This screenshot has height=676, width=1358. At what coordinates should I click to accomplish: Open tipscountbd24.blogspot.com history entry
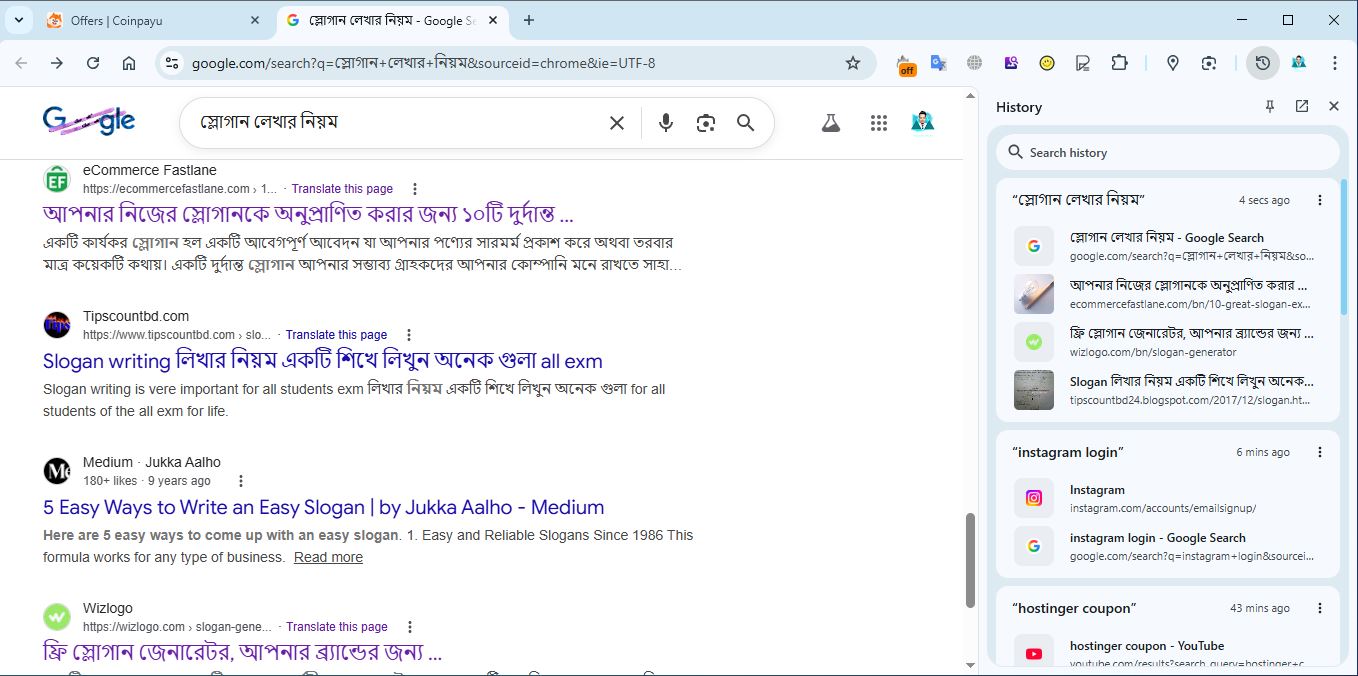click(1167, 390)
